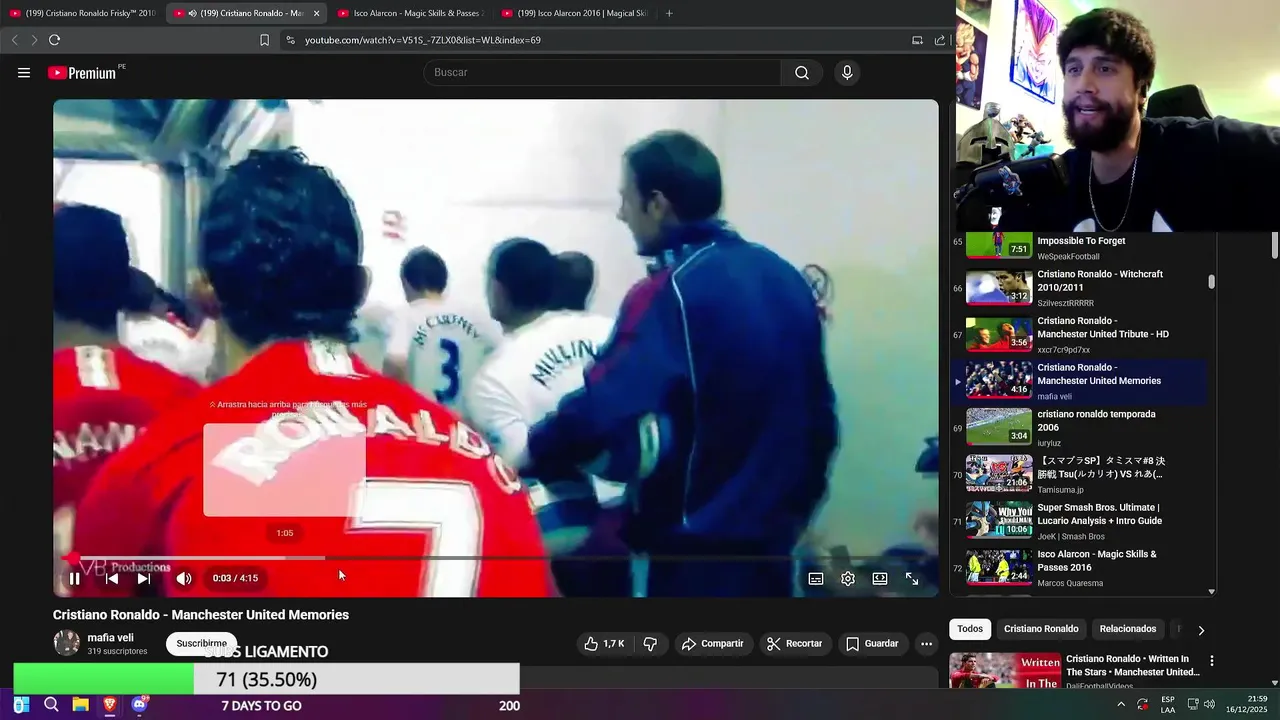The image size is (1280, 720).
Task: Open the Windows Start button
Action: coord(21,705)
